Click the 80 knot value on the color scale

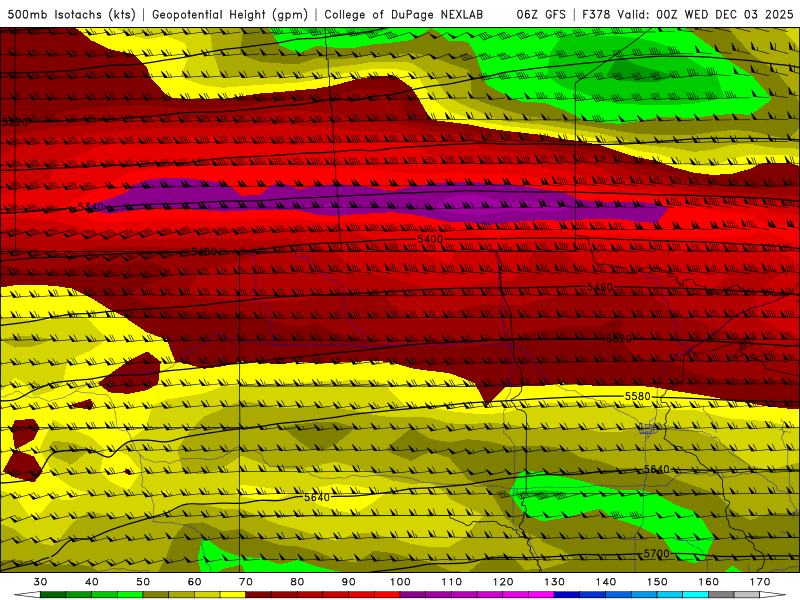(x=297, y=582)
